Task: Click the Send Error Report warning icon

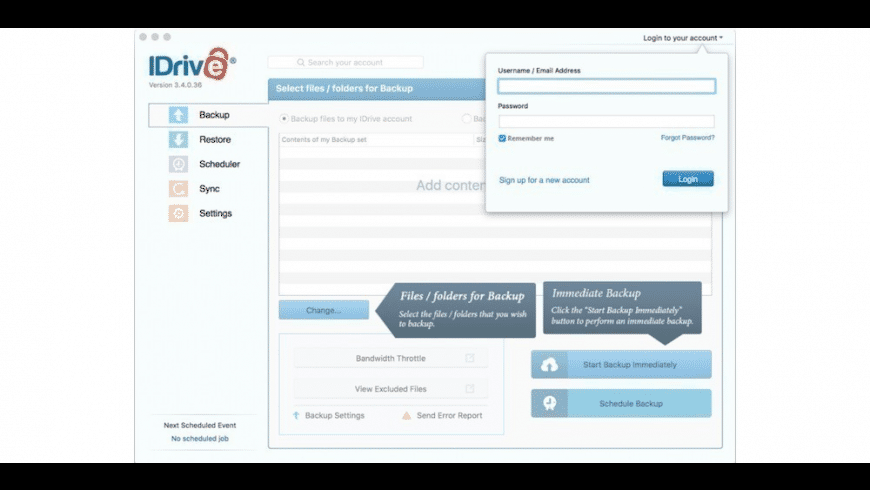Action: [407, 415]
